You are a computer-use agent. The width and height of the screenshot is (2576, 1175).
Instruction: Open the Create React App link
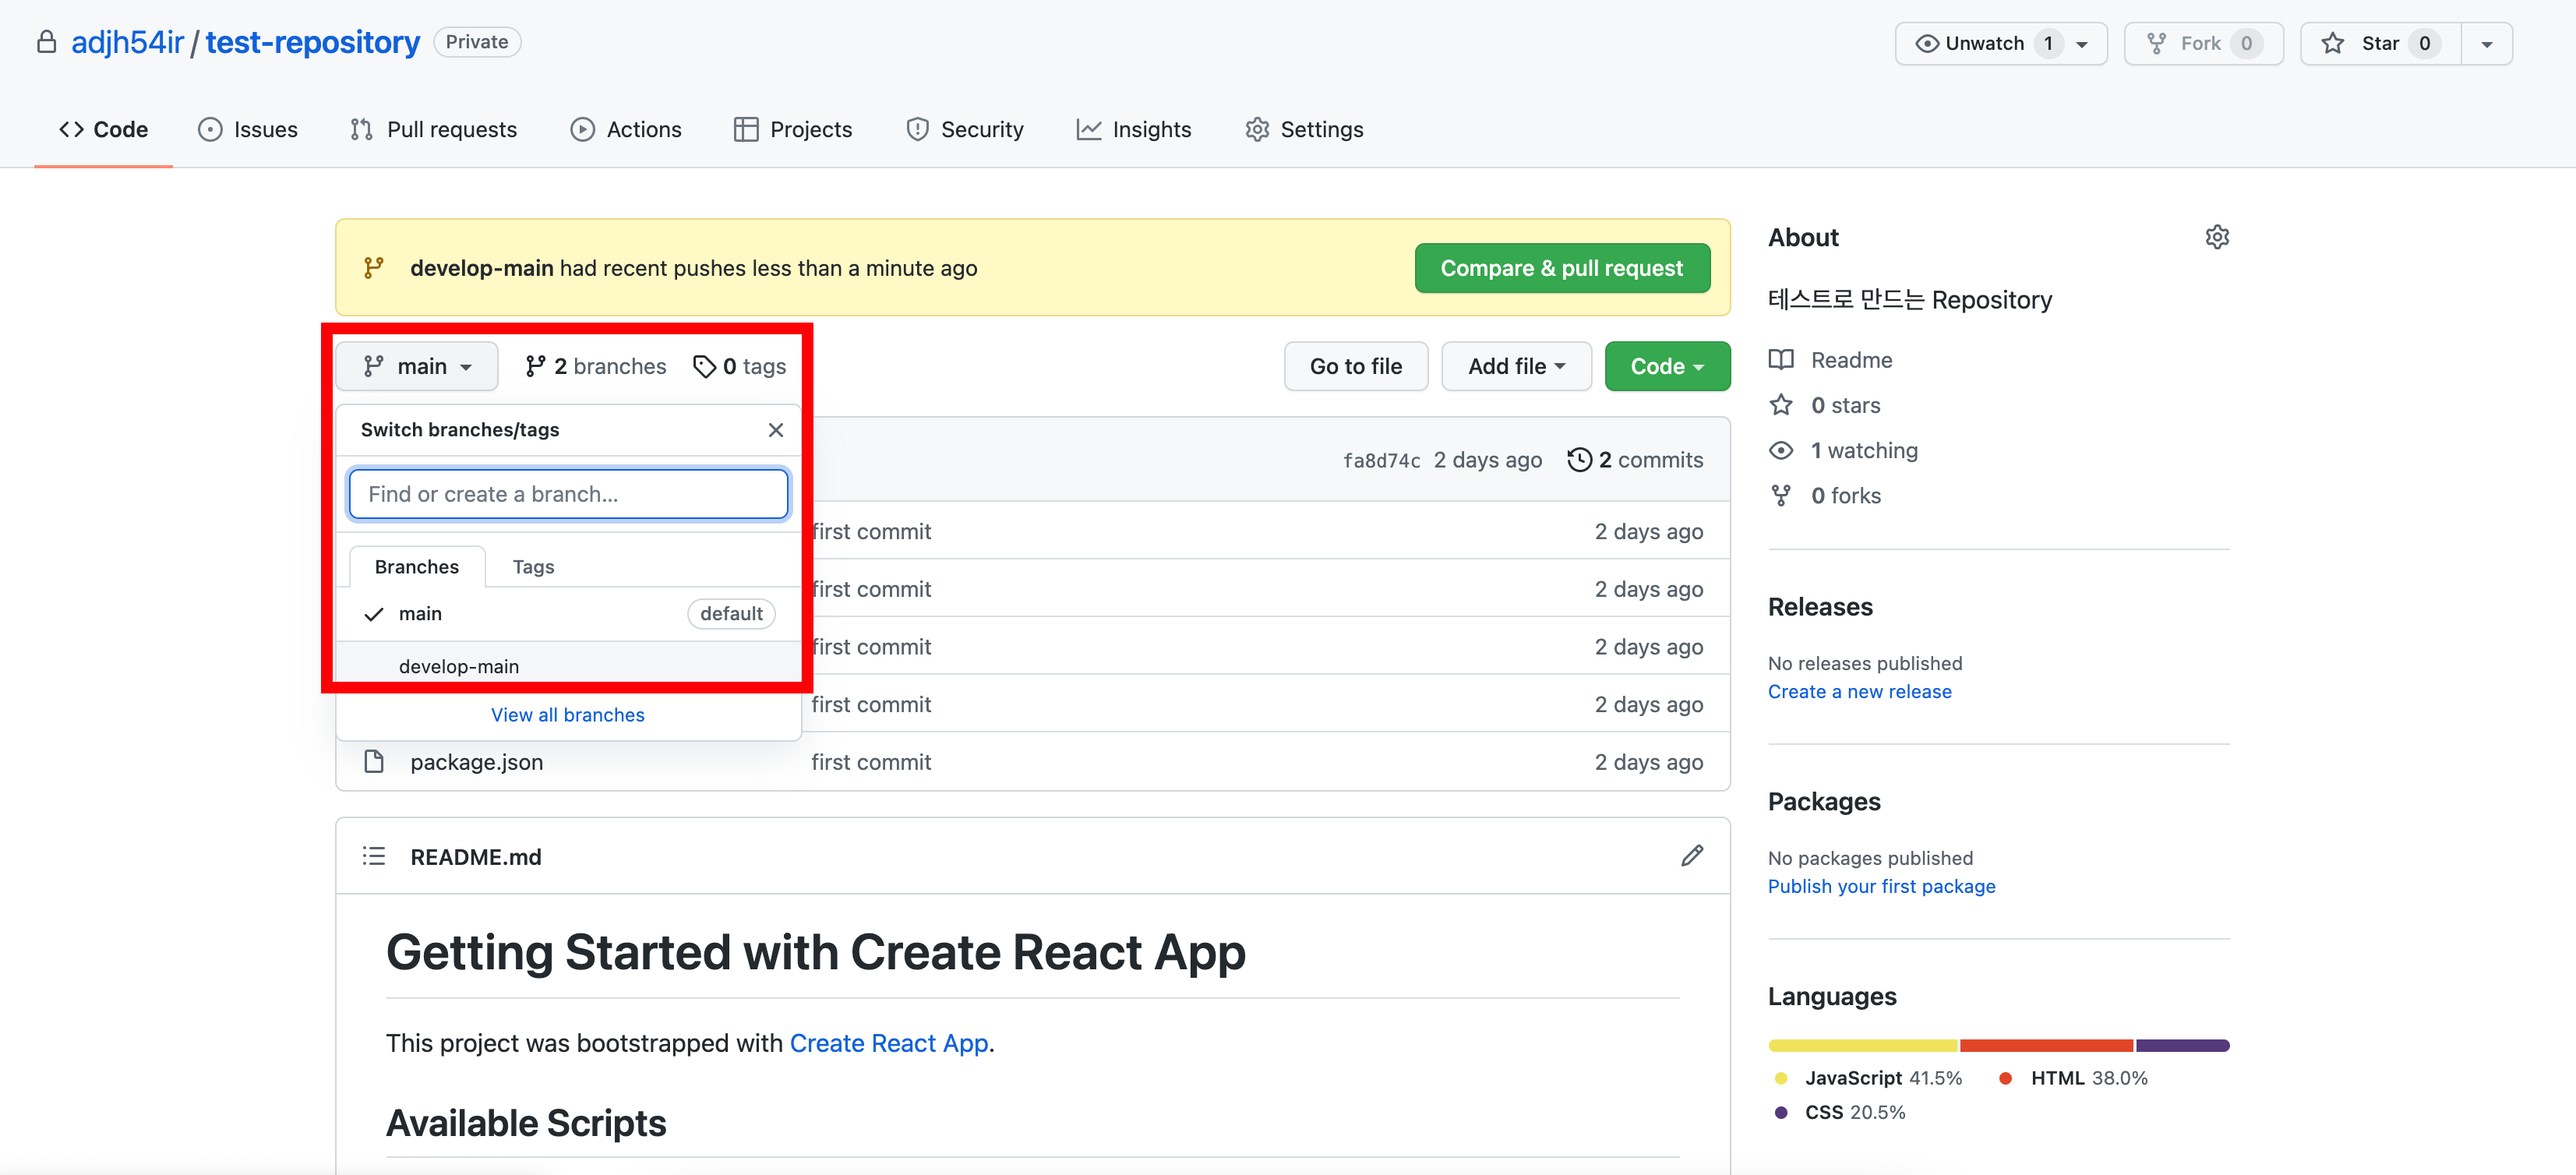click(x=889, y=1043)
